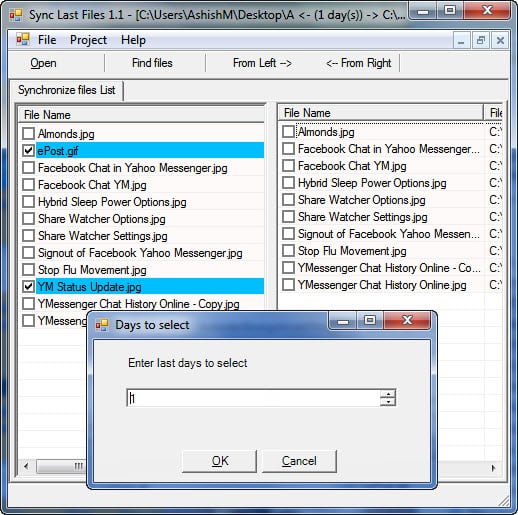Open the Project menu

pos(88,40)
